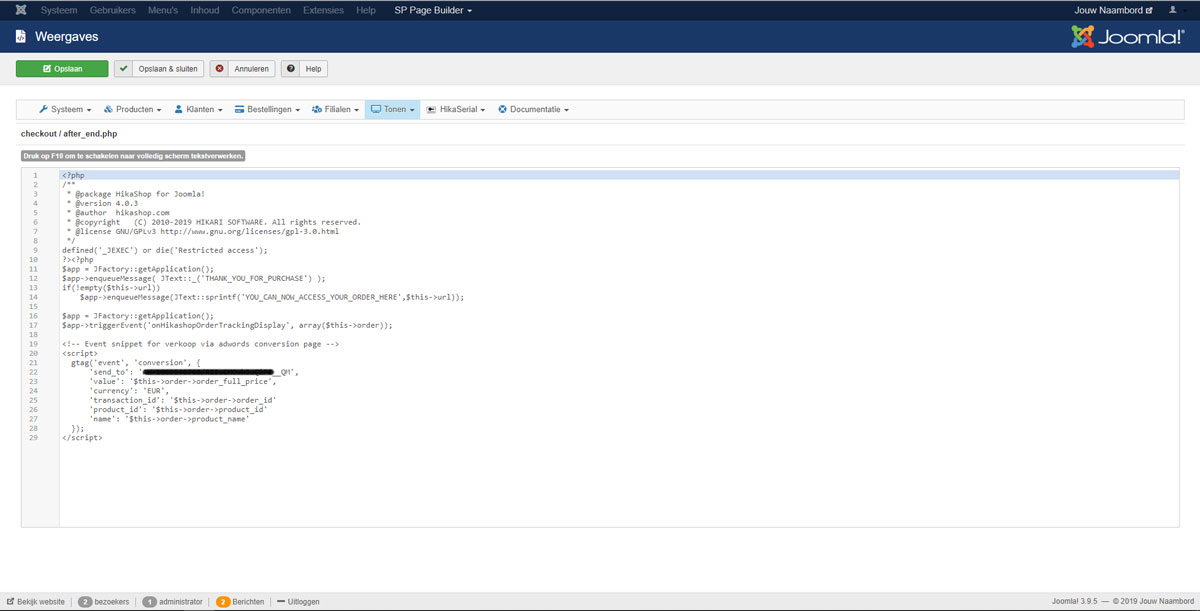Image resolution: width=1200 pixels, height=611 pixels.
Task: Log out via Uitloggen link
Action: [298, 602]
